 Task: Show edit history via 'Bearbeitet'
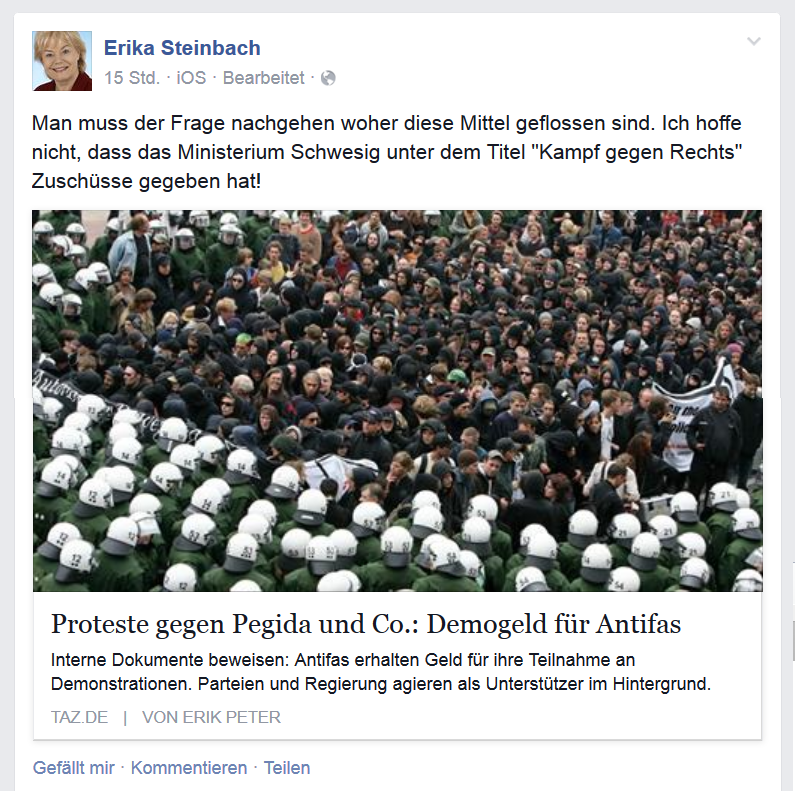coord(264,78)
